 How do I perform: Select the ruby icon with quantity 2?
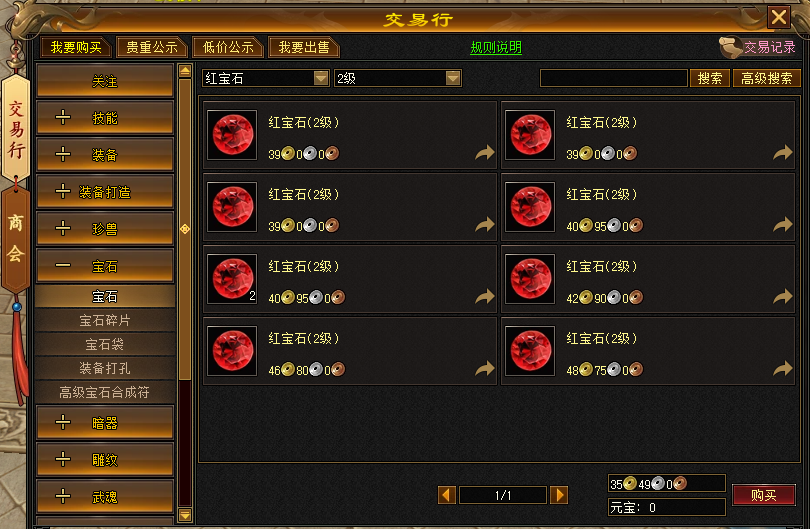click(x=232, y=279)
